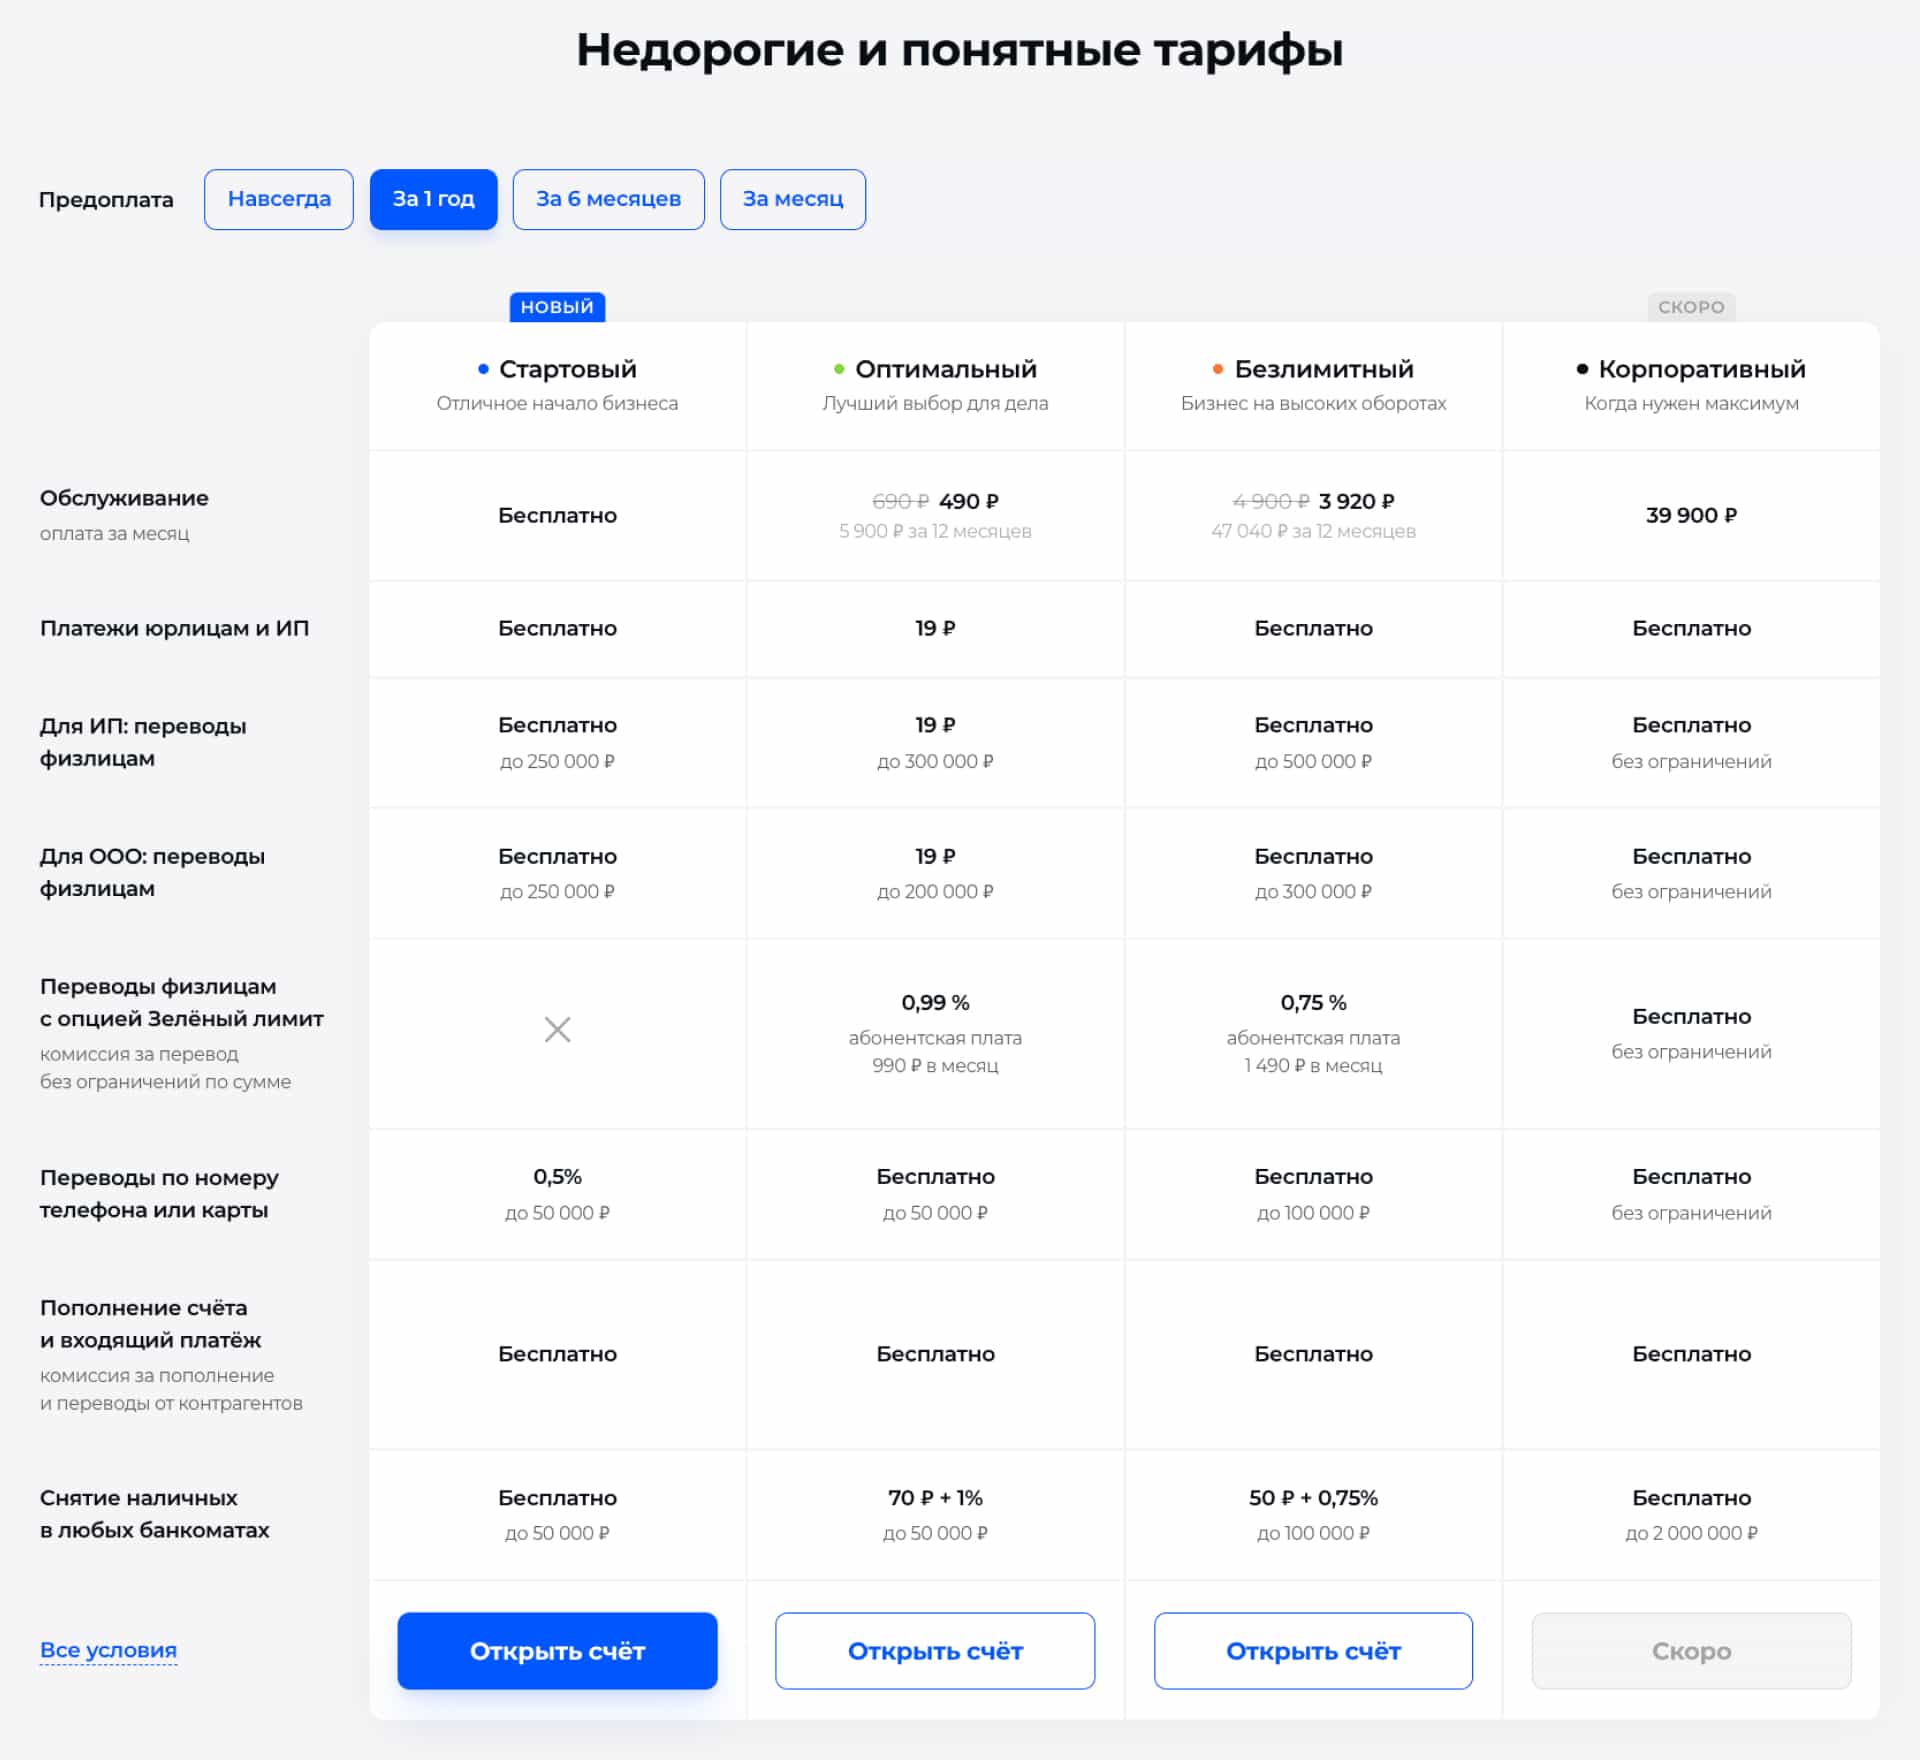Image resolution: width=1920 pixels, height=1760 pixels.
Task: Select the Навсегда prepayment option
Action: (279, 199)
